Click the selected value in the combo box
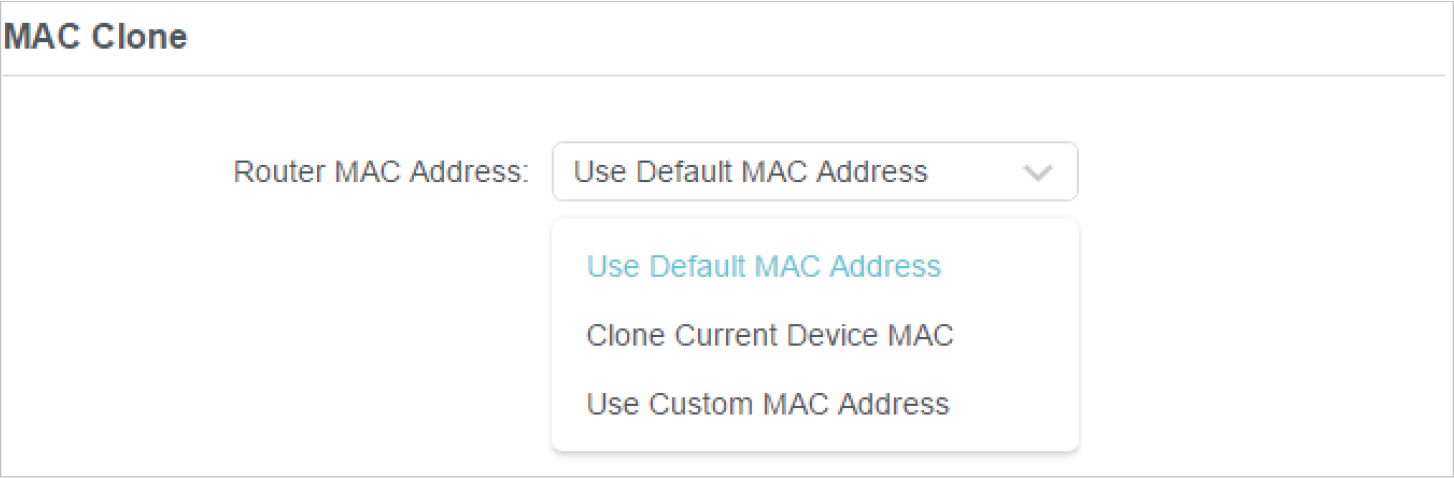 coord(750,172)
